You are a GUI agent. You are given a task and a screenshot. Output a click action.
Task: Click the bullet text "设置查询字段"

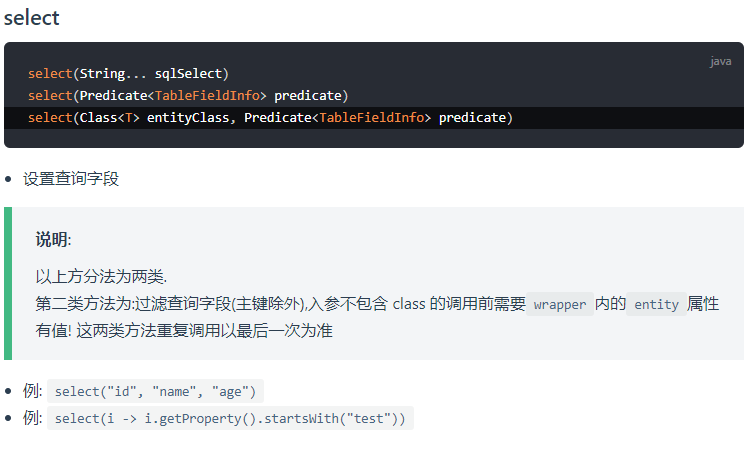pyautogui.click(x=71, y=179)
